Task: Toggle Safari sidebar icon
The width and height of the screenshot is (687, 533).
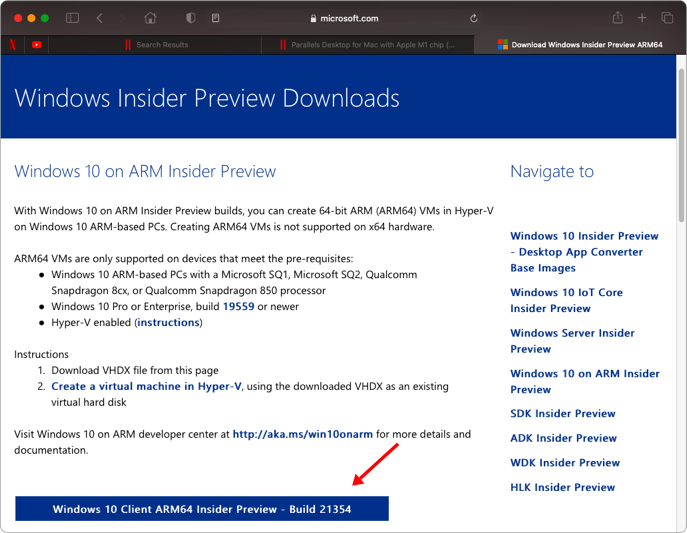Action: point(72,18)
